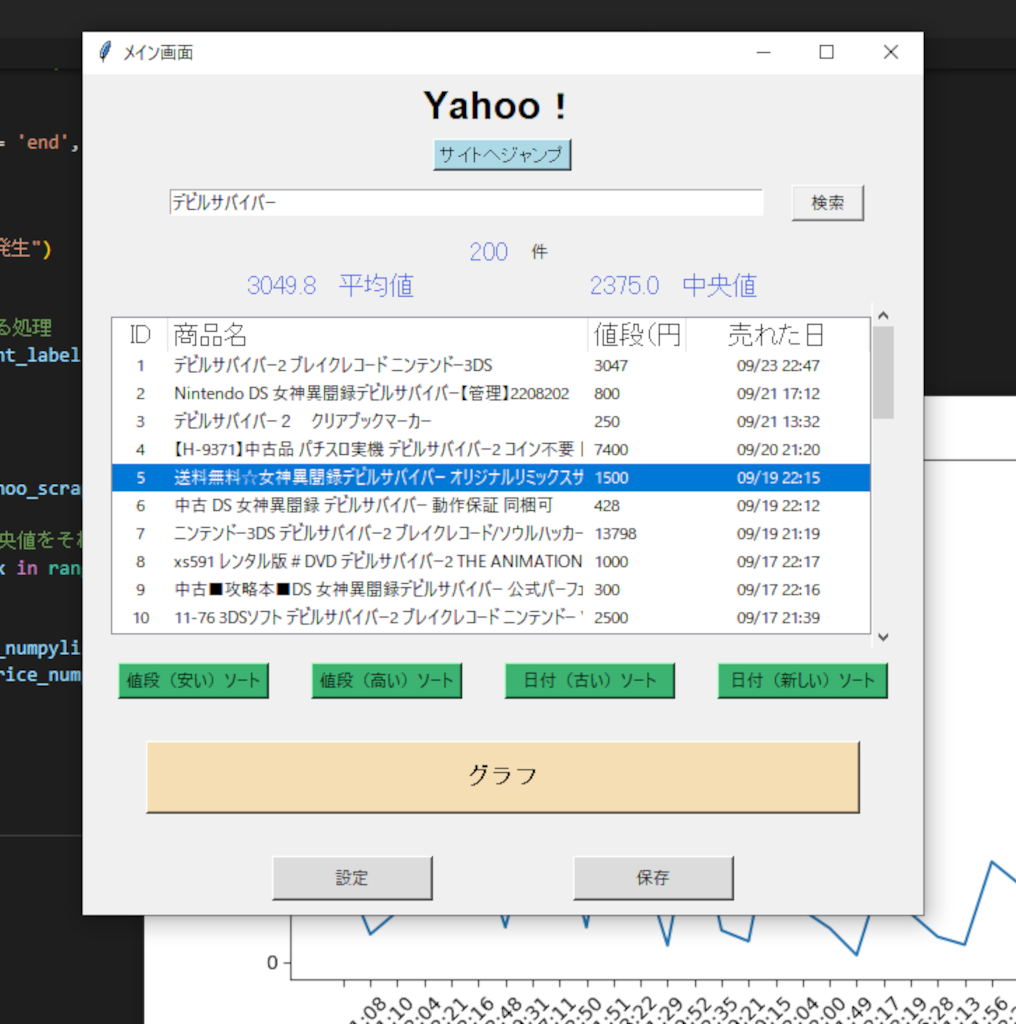
Task: Close the メイン画面 window
Action: pos(891,52)
